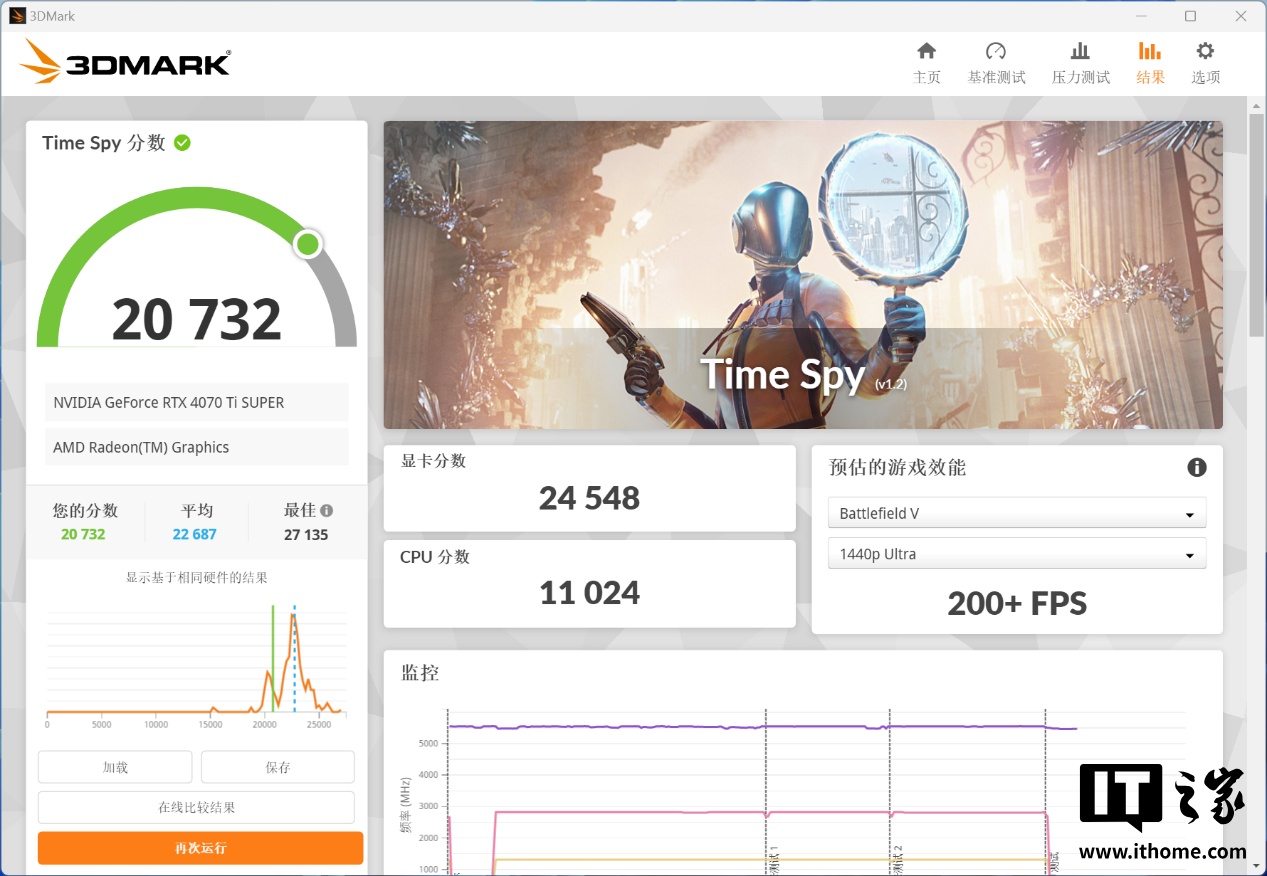The image size is (1267, 876).
Task: Click the green validation checkmark by Time Spy
Action: (x=182, y=143)
